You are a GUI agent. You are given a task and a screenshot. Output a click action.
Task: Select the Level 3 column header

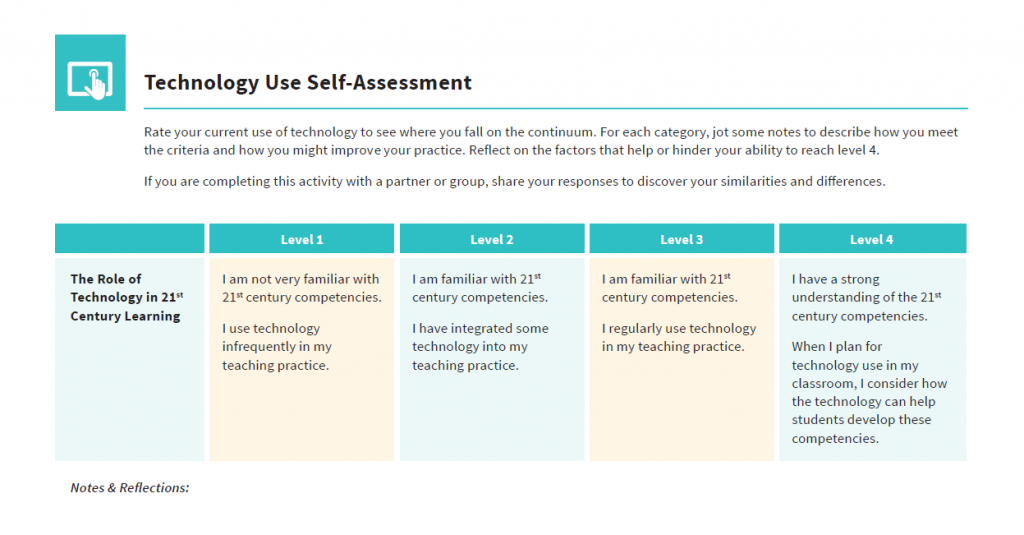coord(682,240)
